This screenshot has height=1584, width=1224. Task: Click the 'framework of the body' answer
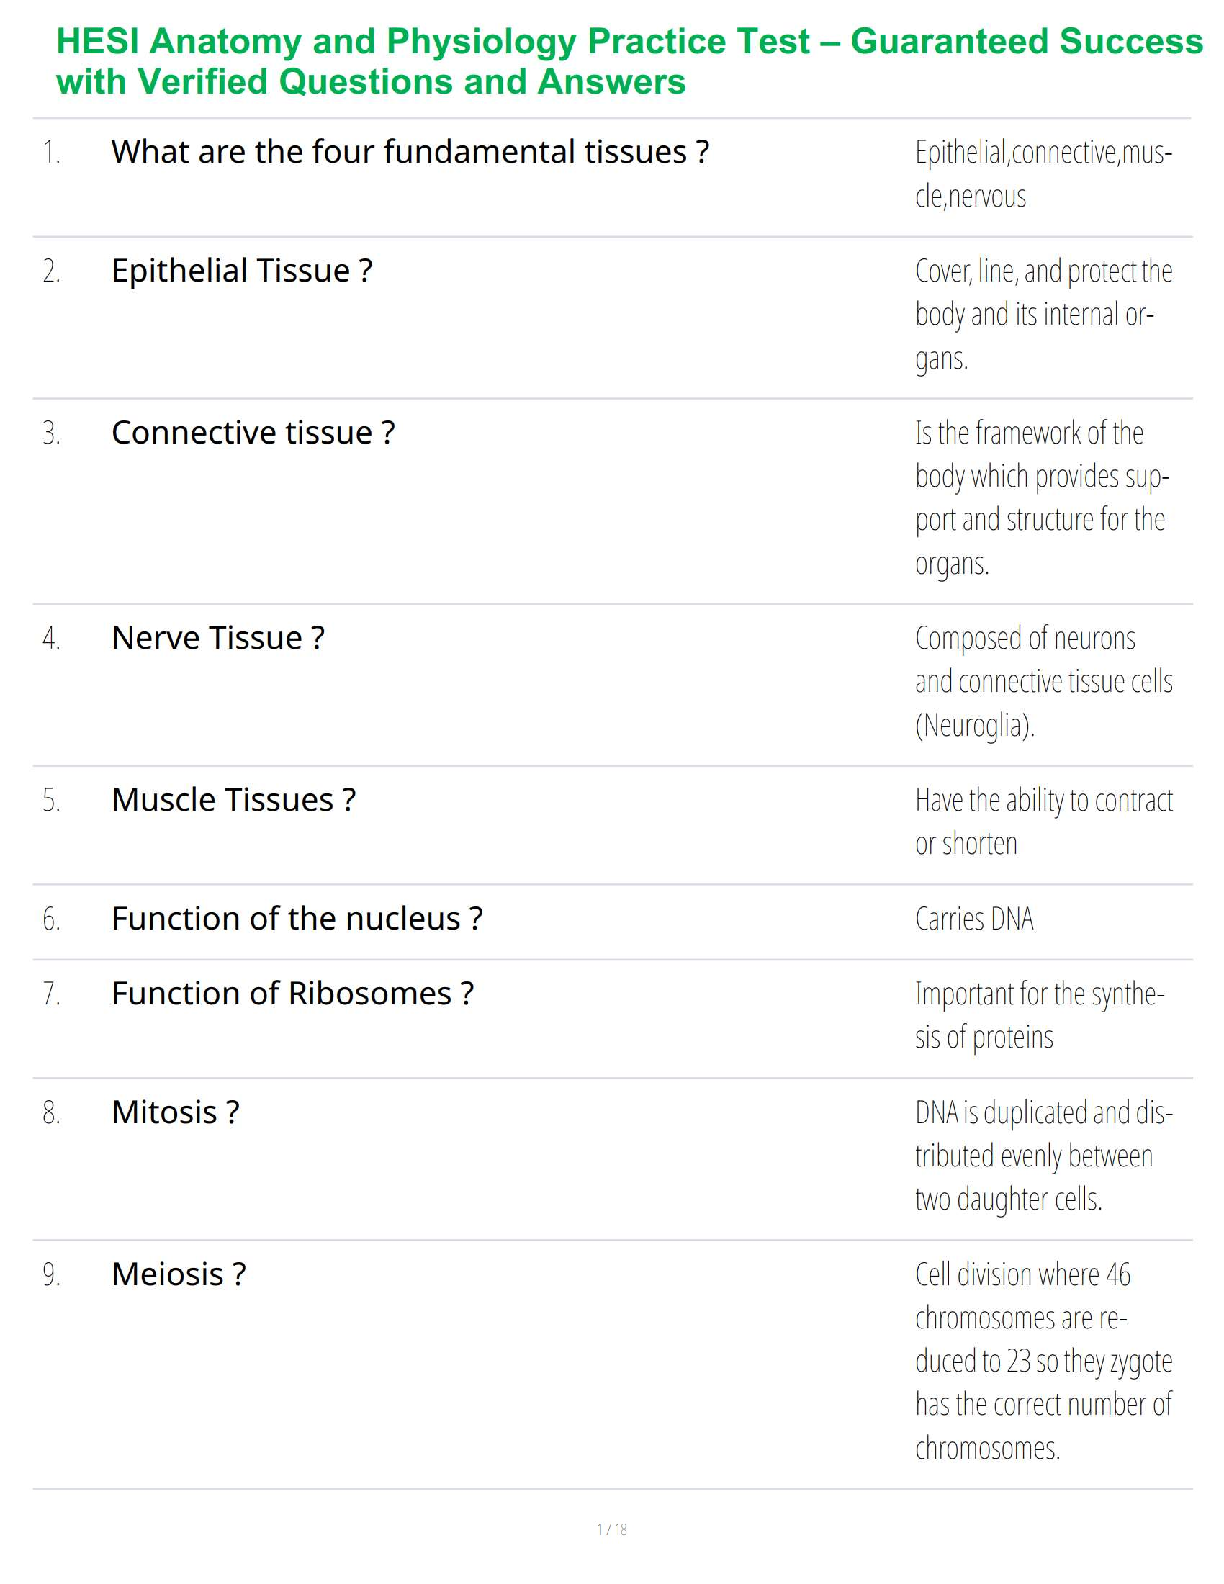pos(1040,498)
